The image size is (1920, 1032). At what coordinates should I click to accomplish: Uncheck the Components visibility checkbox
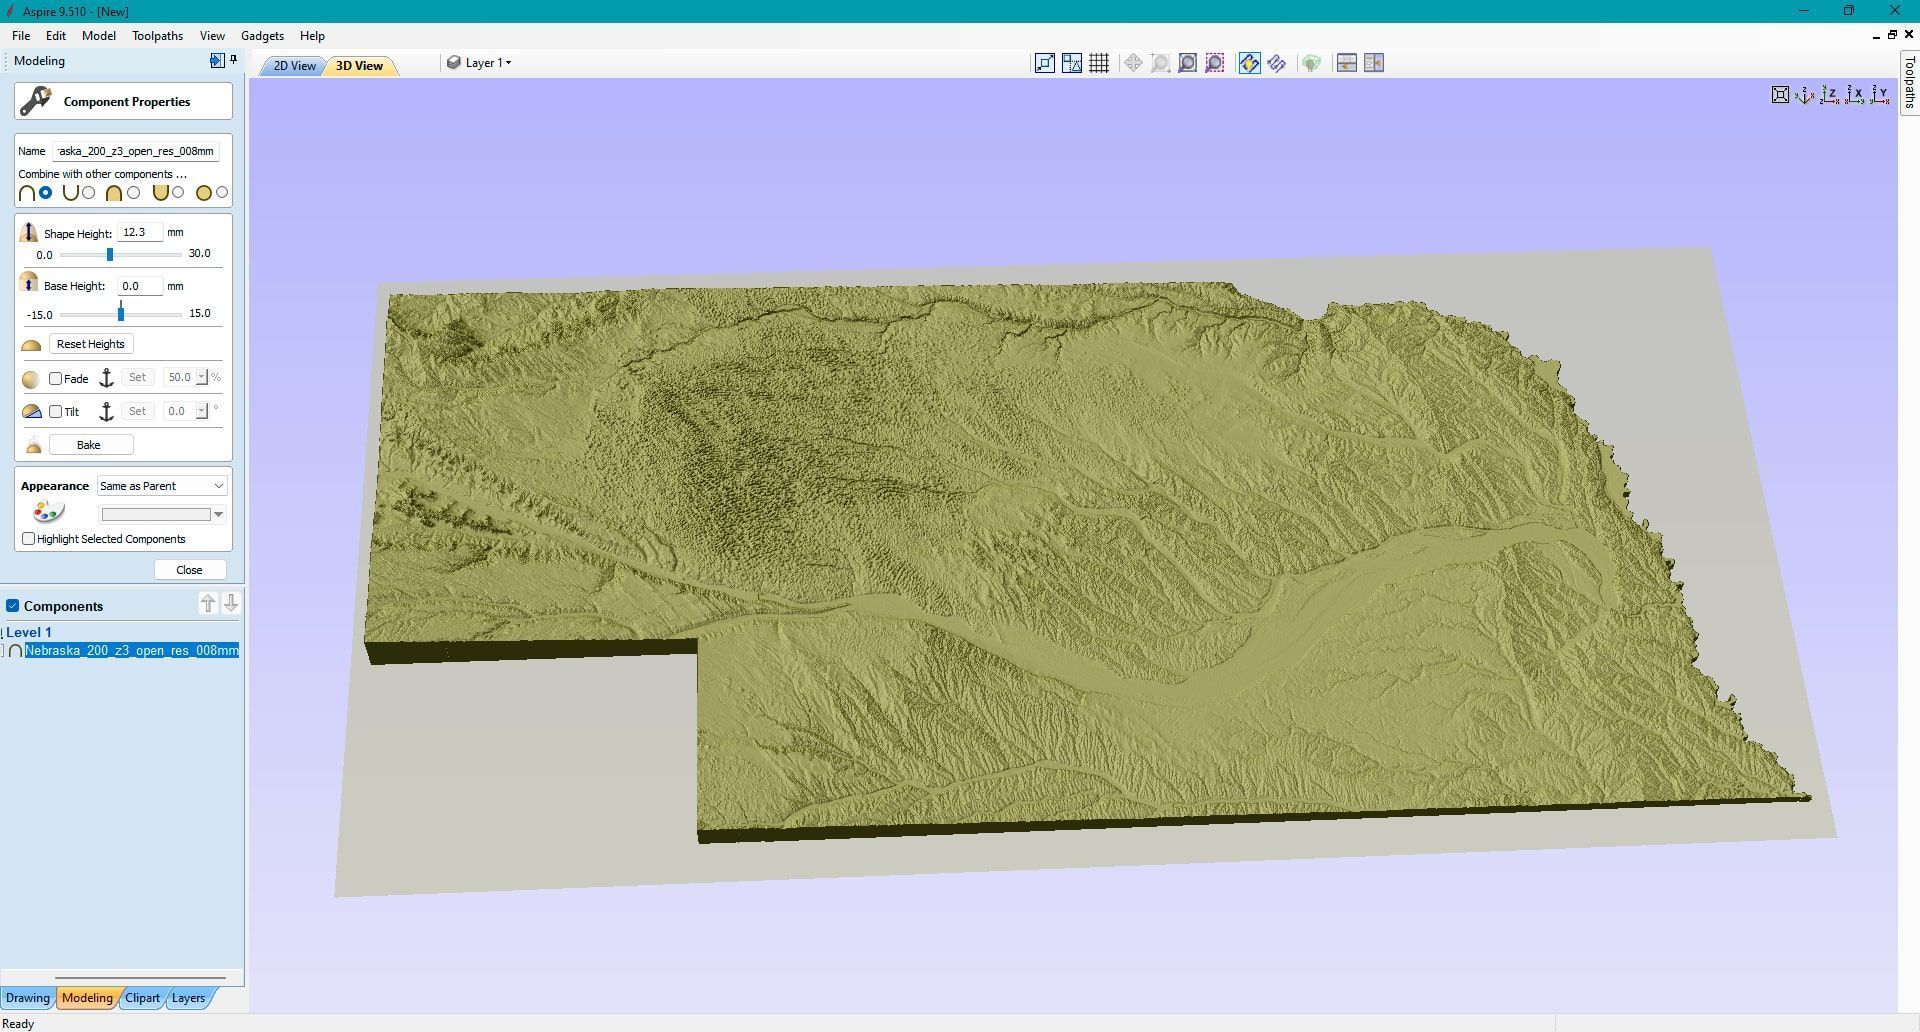13,606
